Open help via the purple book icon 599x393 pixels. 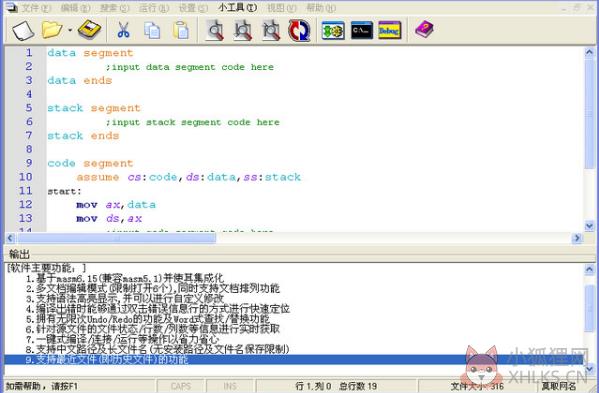pos(424,29)
